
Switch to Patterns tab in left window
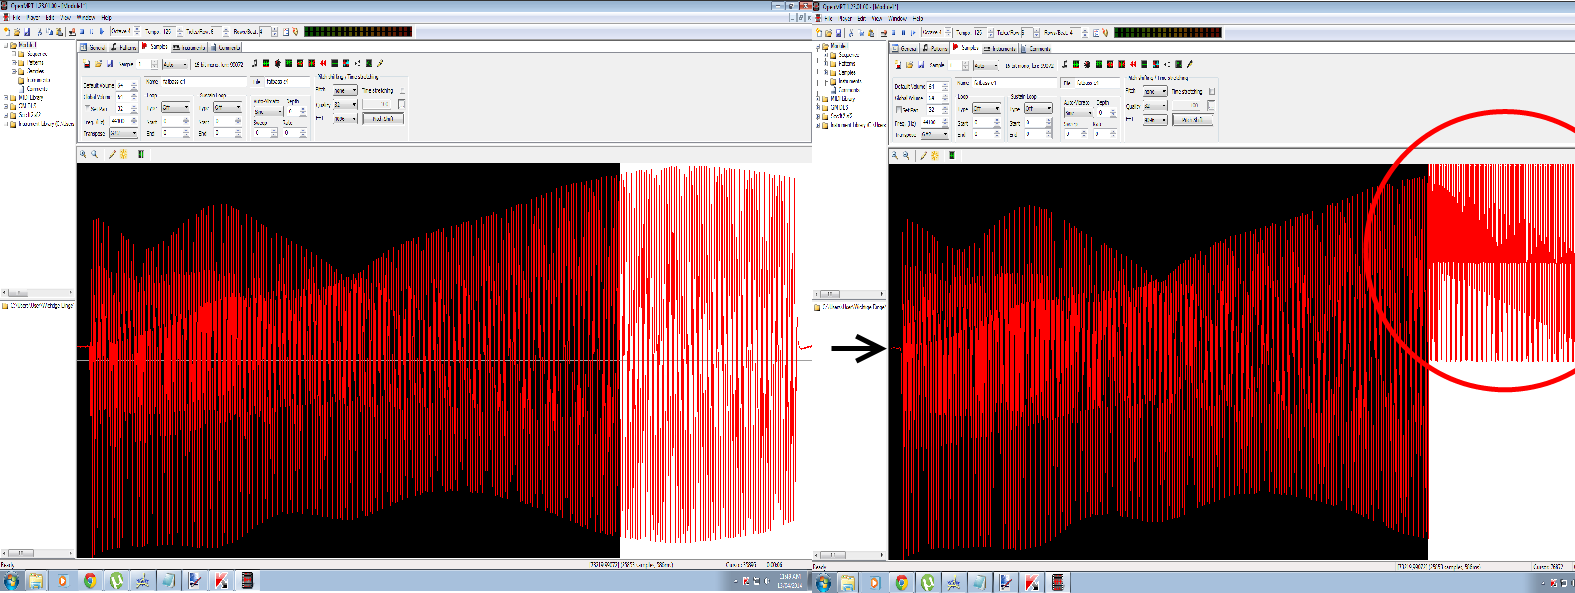point(124,47)
